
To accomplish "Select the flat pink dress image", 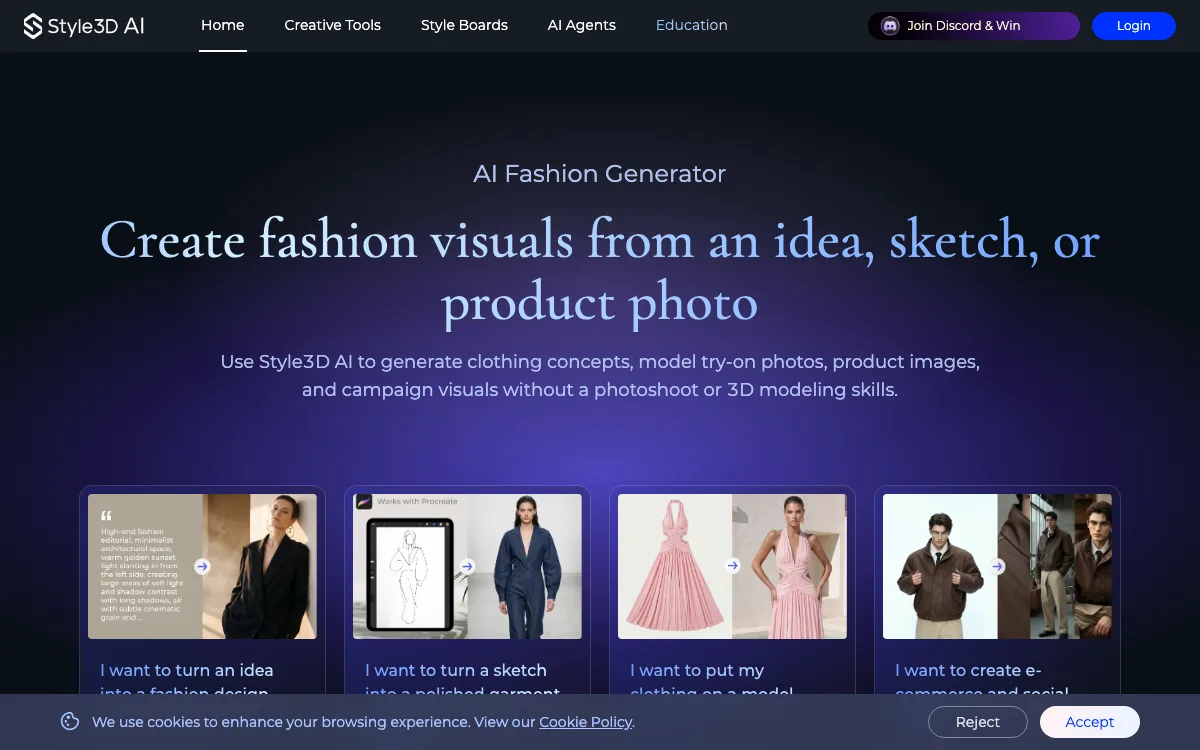I will (x=675, y=566).
